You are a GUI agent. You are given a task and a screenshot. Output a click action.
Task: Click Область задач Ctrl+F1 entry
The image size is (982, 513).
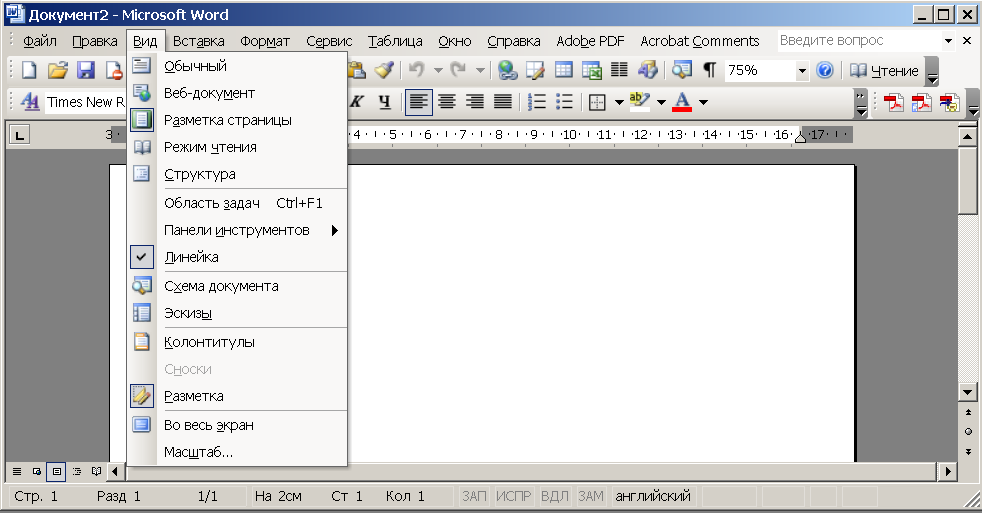click(x=237, y=203)
